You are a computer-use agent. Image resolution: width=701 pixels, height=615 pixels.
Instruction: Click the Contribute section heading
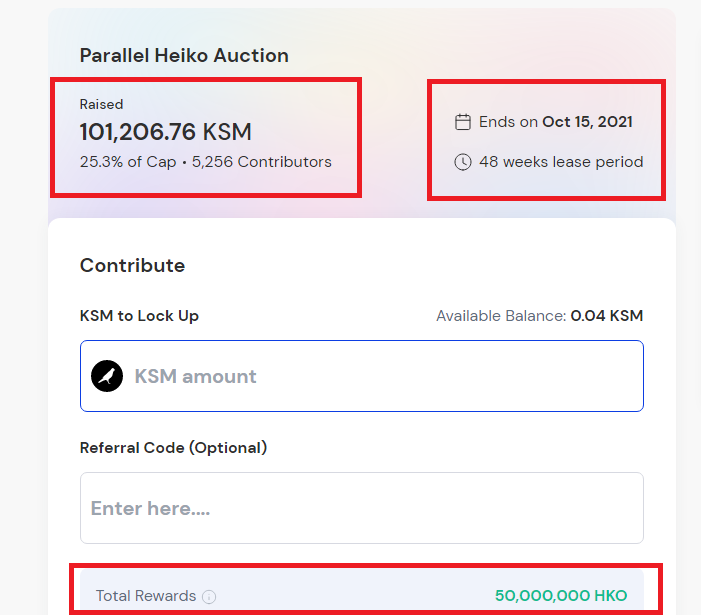[132, 265]
